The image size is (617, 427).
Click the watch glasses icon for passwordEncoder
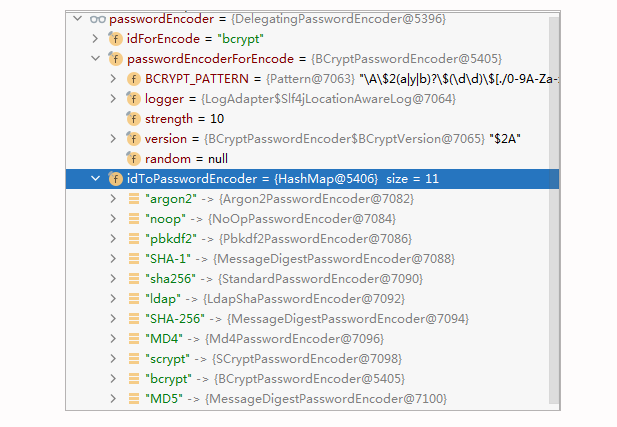click(x=97, y=18)
